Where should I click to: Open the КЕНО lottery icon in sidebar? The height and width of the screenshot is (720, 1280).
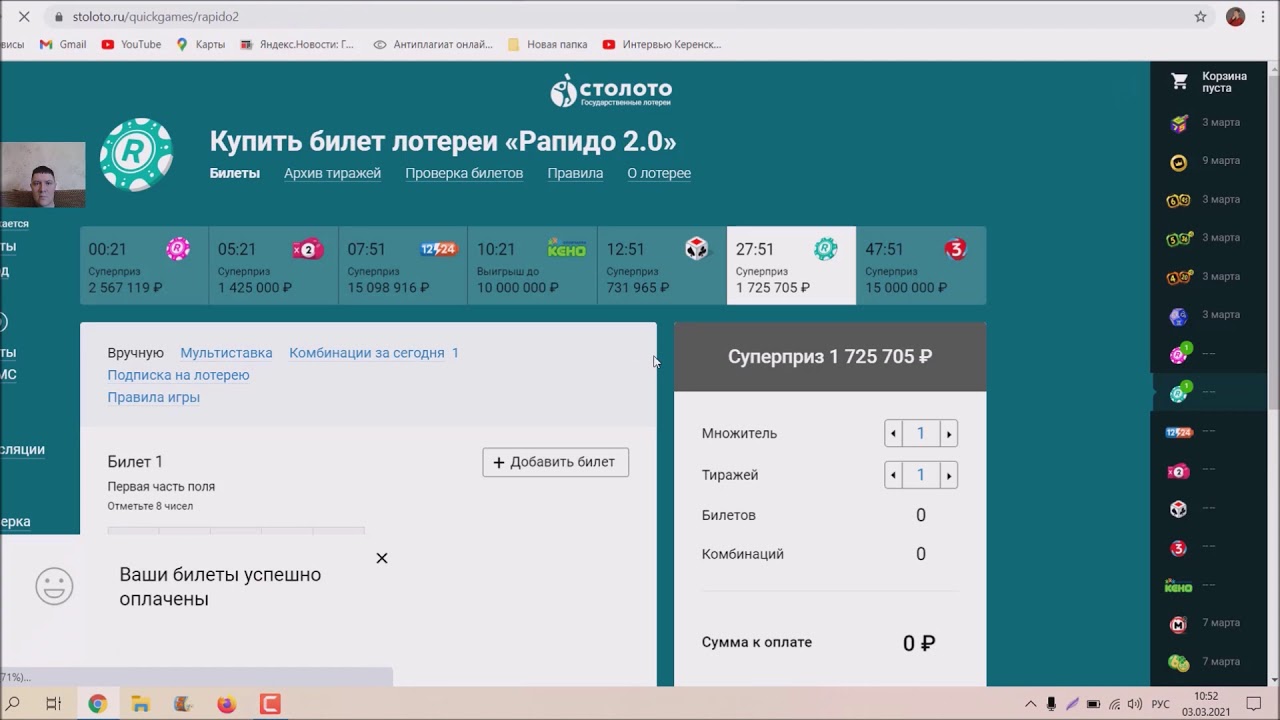[1179, 586]
